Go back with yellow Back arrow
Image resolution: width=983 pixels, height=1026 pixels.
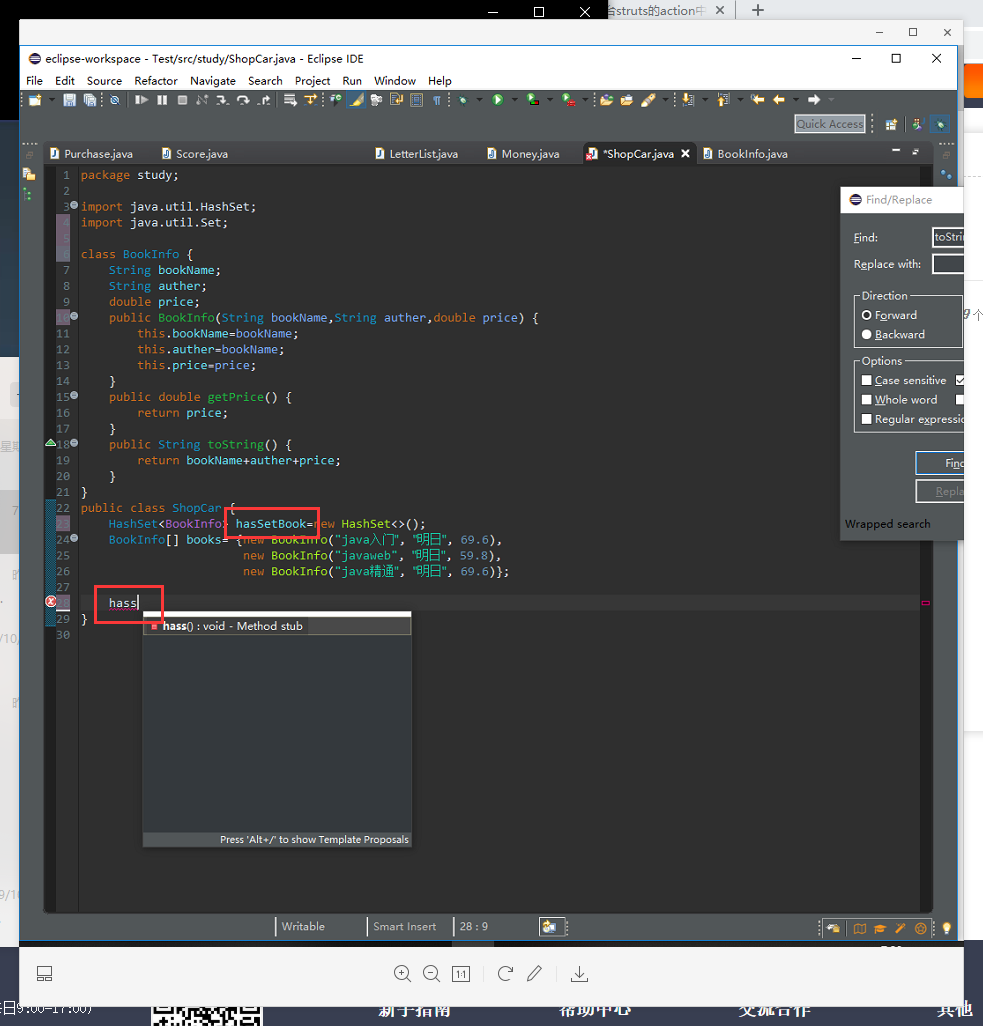pyautogui.click(x=779, y=99)
